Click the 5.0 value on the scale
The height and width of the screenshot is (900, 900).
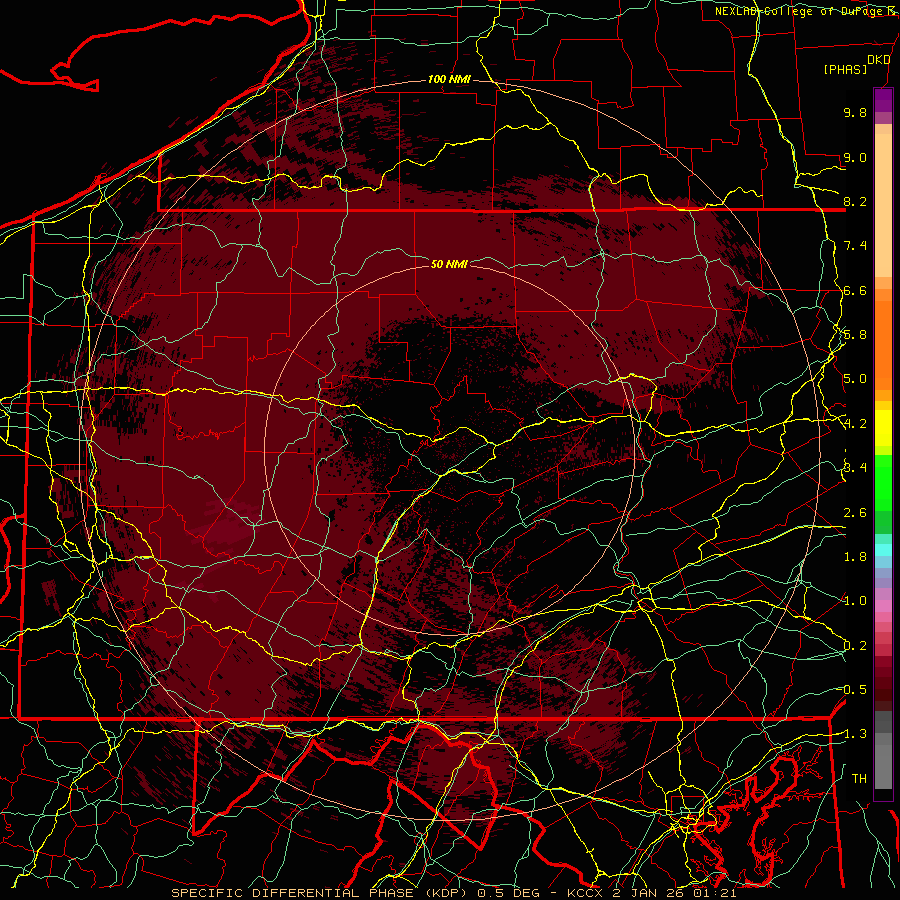tap(855, 379)
